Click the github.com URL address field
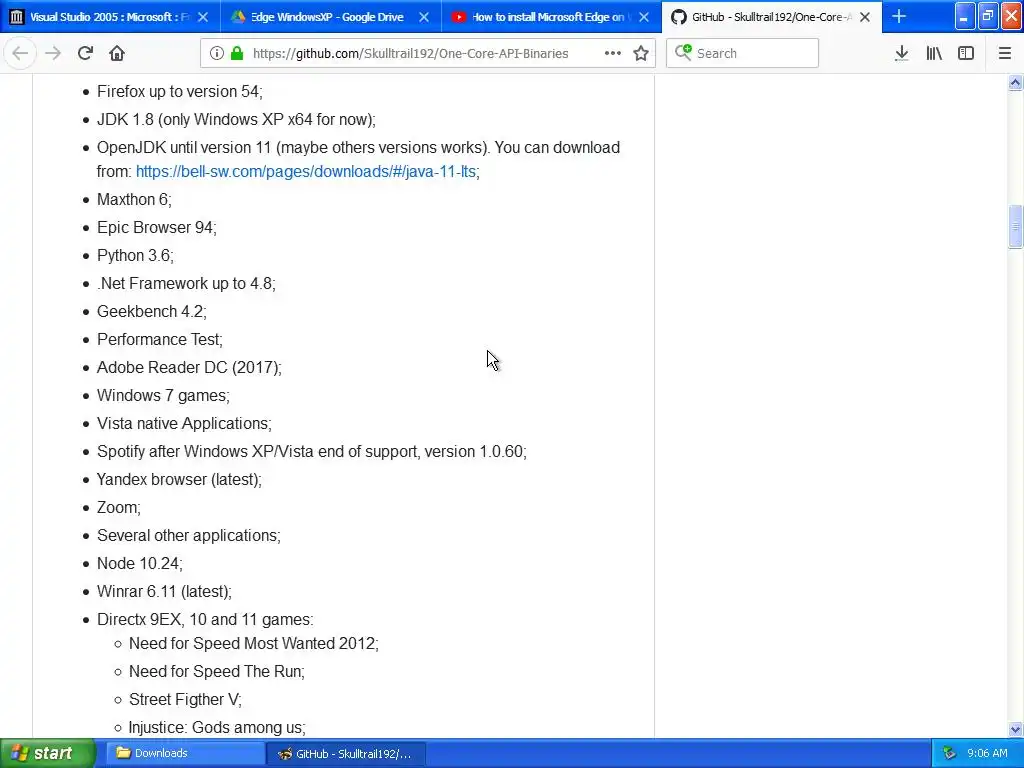The width and height of the screenshot is (1024, 768). pyautogui.click(x=410, y=54)
